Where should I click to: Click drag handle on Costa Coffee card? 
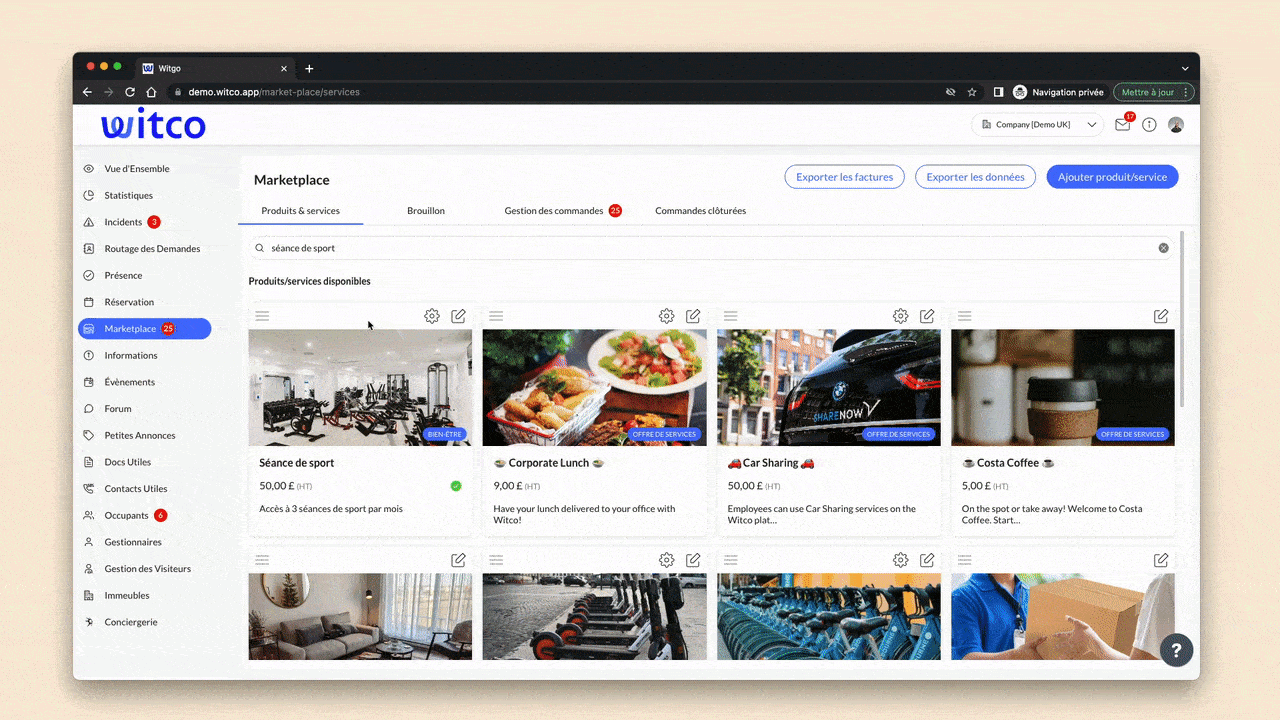(964, 316)
